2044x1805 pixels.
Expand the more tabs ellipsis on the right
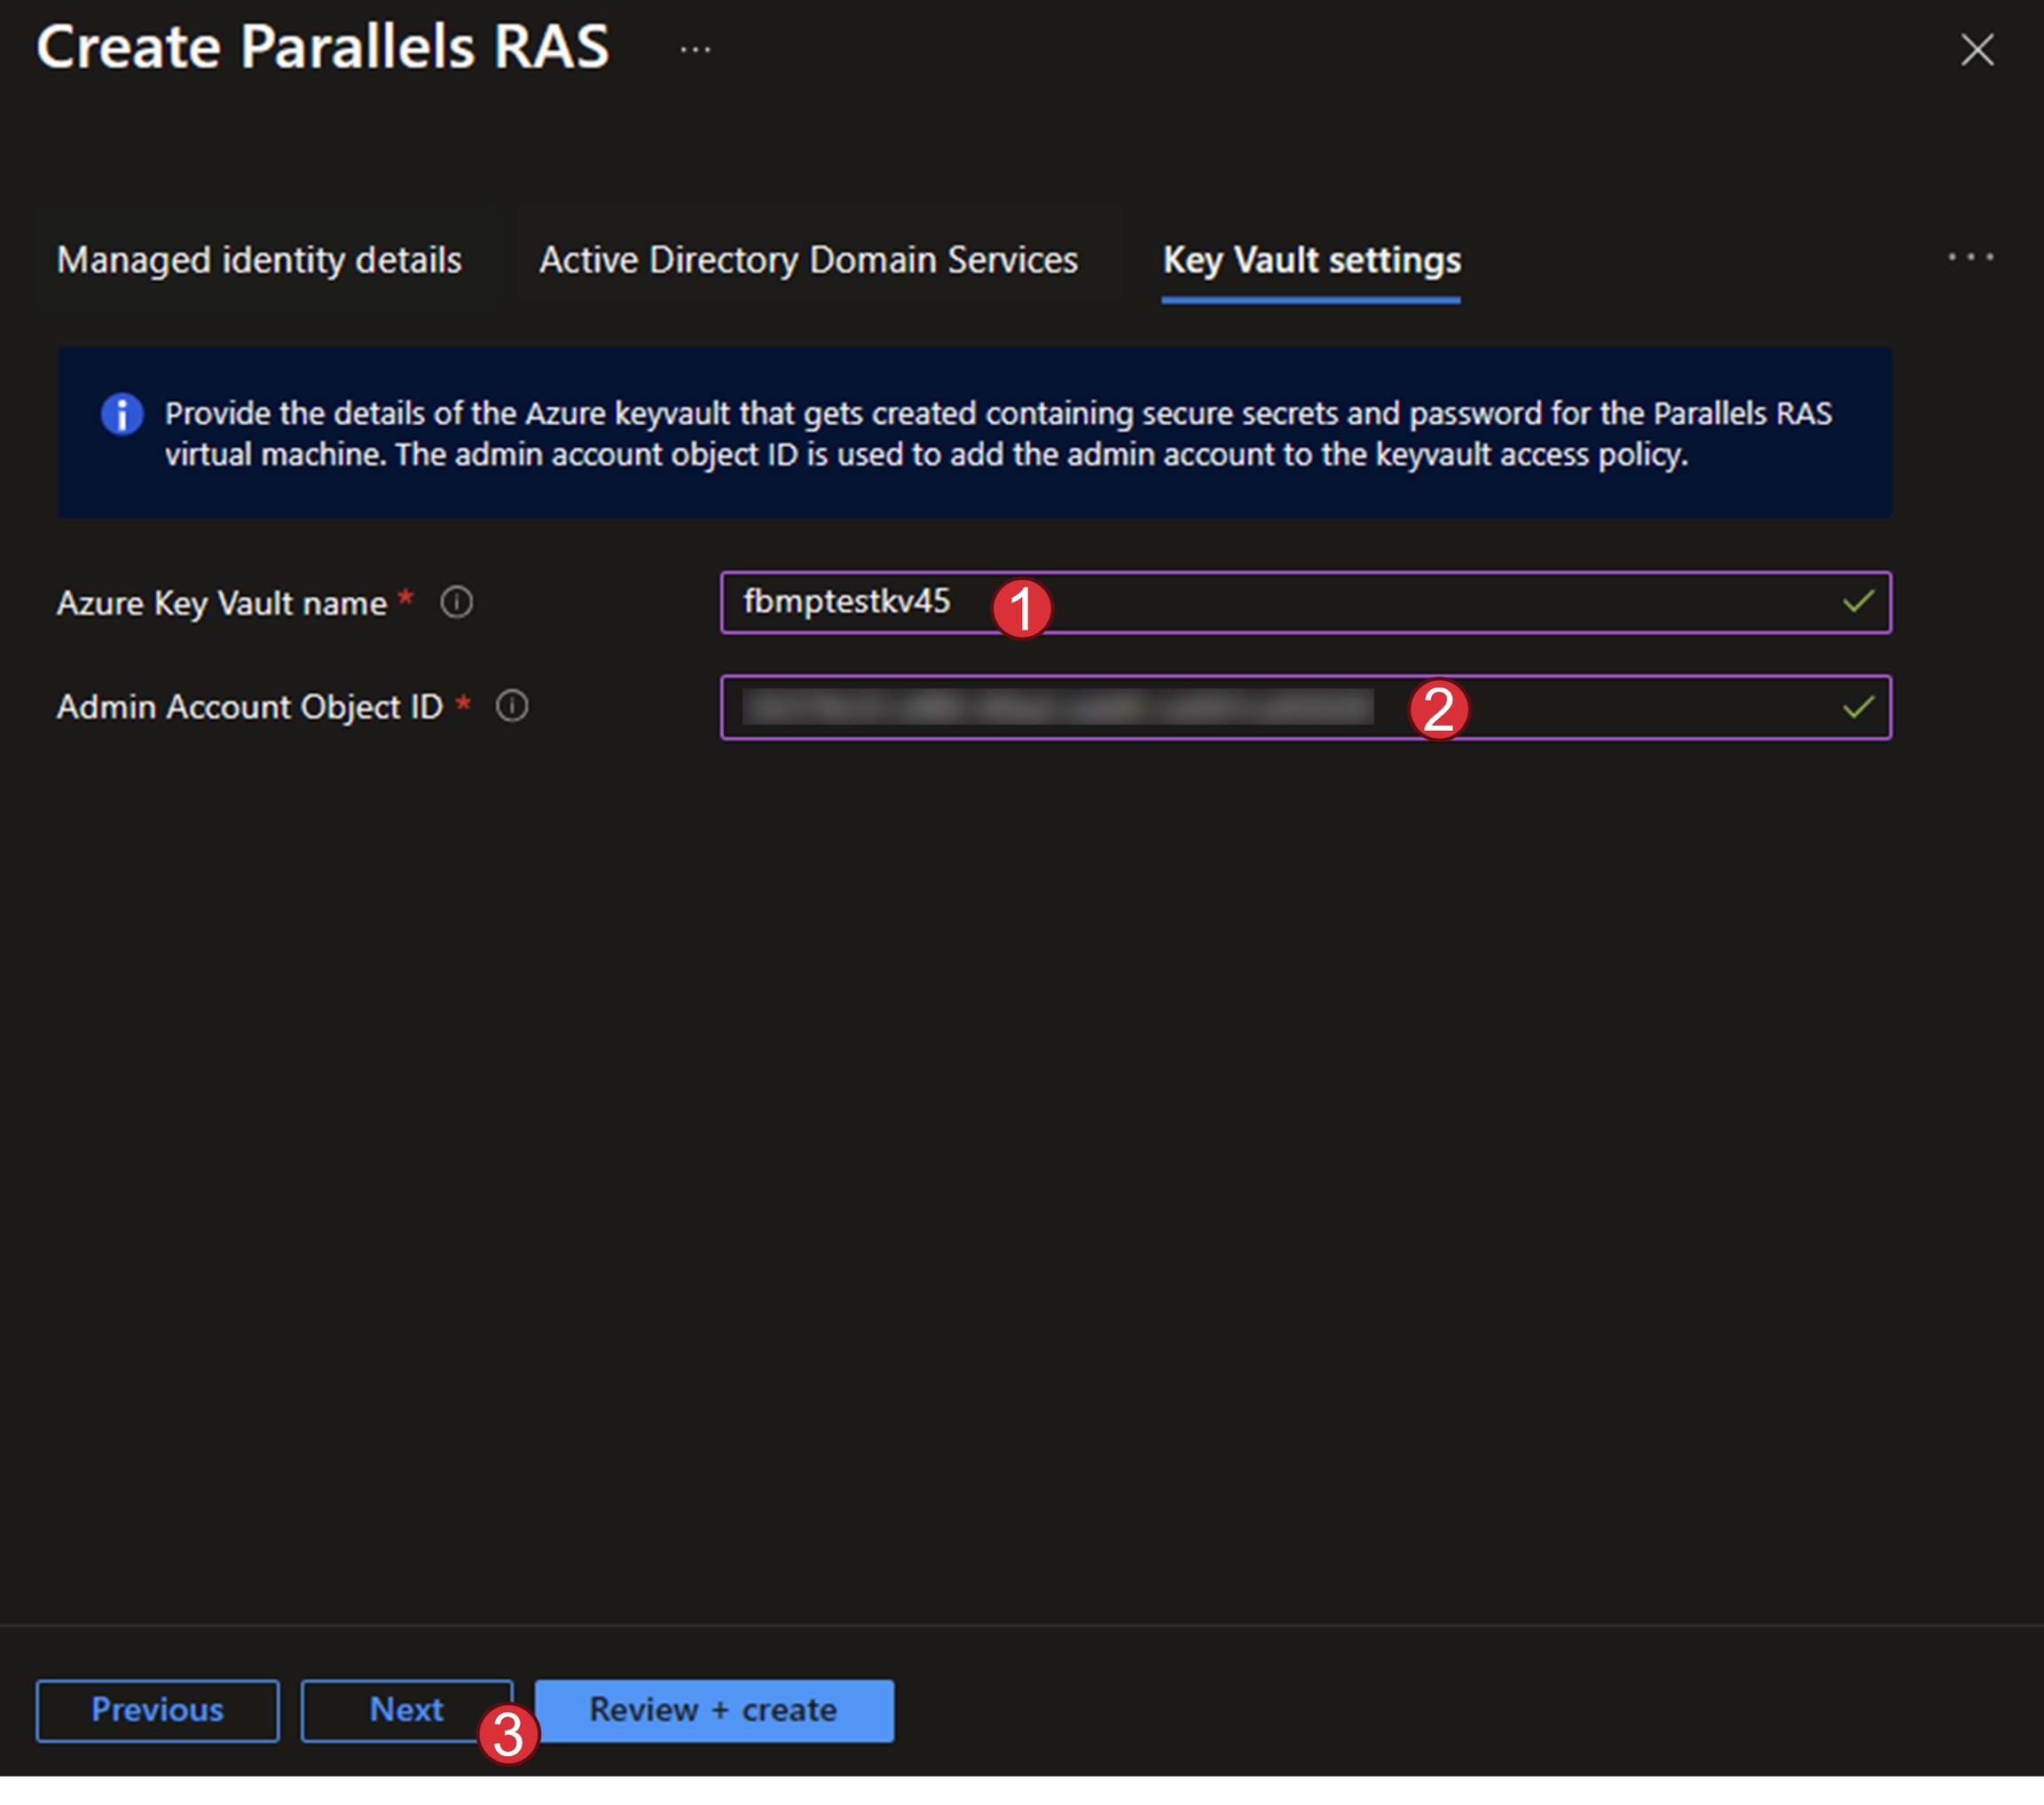(1969, 258)
